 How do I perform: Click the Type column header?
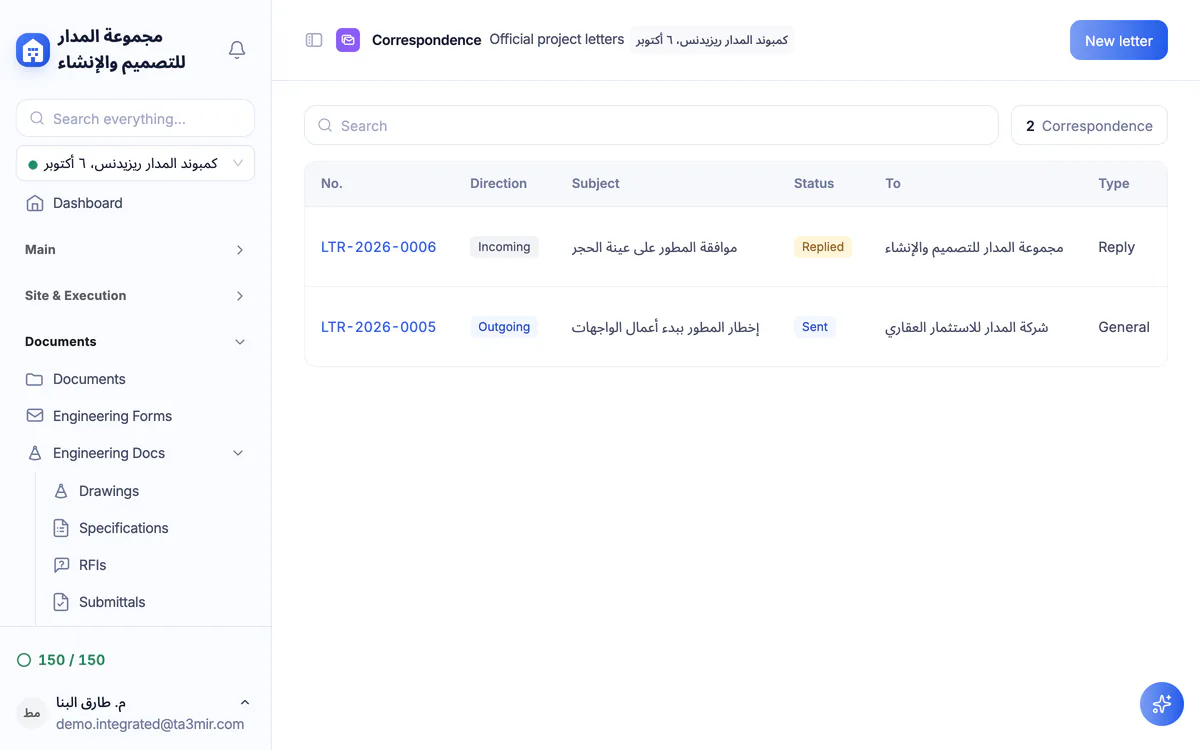[x=1114, y=184]
